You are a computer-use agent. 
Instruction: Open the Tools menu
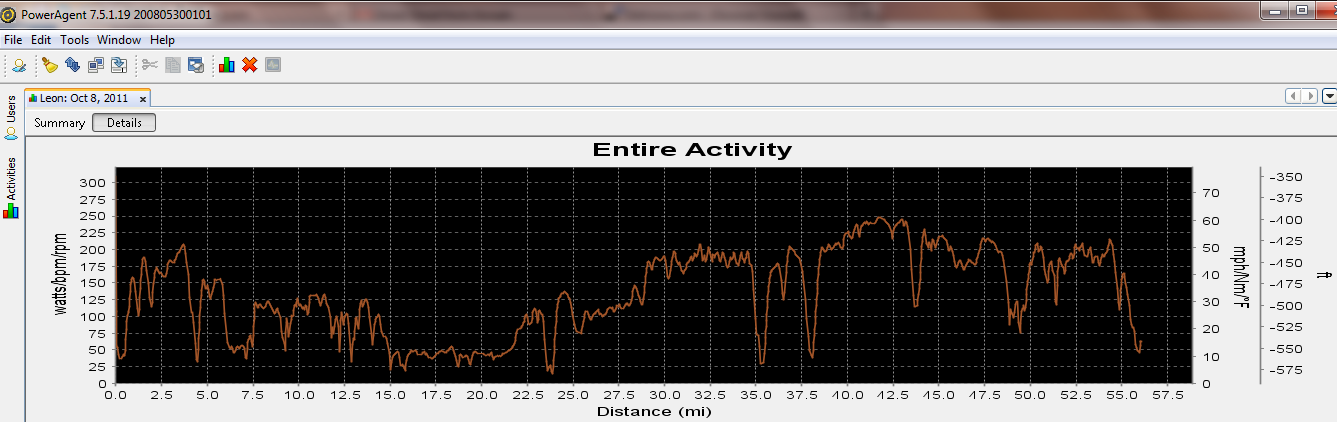(74, 40)
